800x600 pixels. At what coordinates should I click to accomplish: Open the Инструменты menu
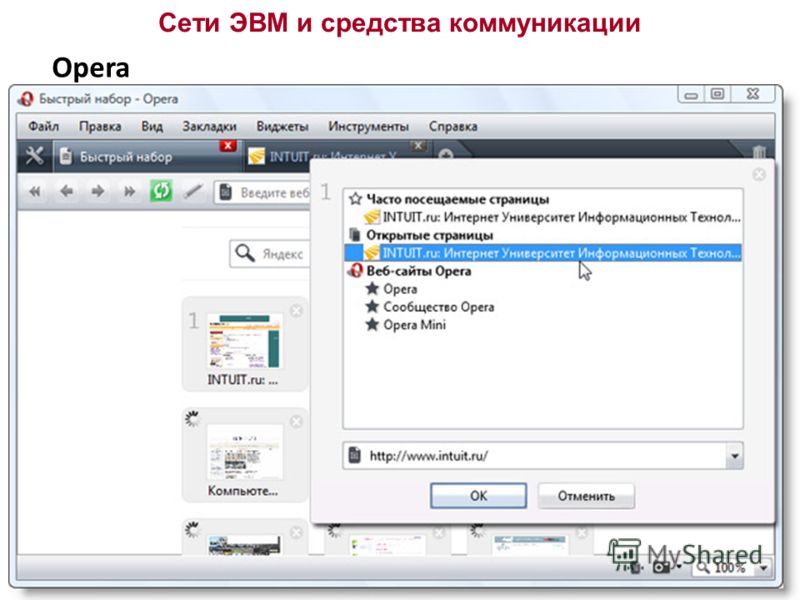pyautogui.click(x=368, y=126)
